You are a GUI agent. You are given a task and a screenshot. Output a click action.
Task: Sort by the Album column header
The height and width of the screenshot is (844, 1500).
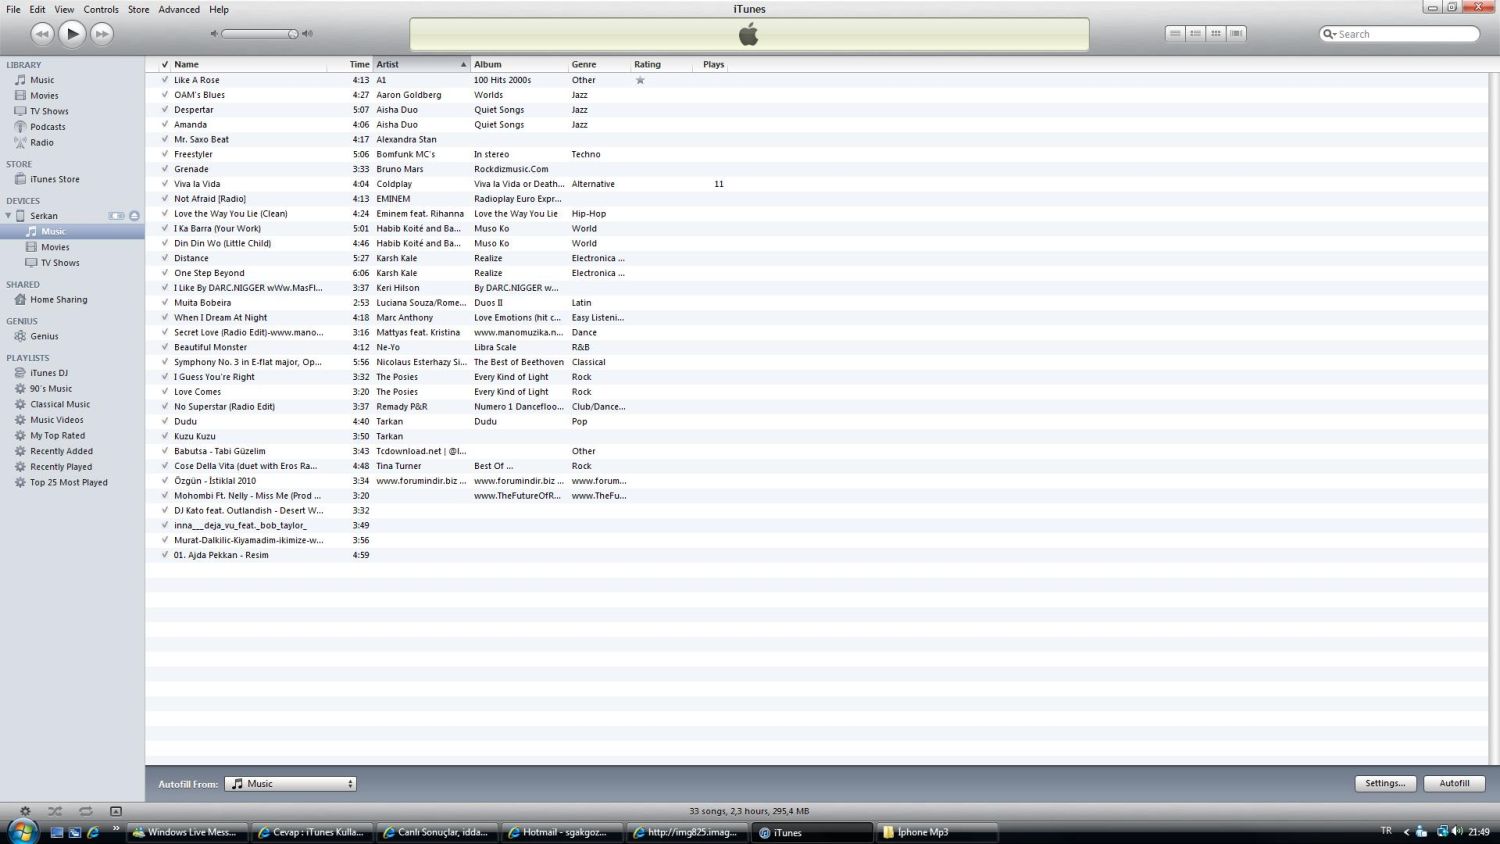(519, 64)
